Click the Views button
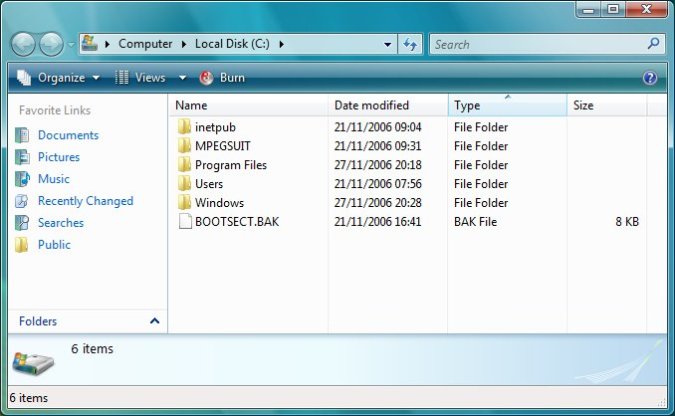The image size is (675, 416). pos(141,78)
